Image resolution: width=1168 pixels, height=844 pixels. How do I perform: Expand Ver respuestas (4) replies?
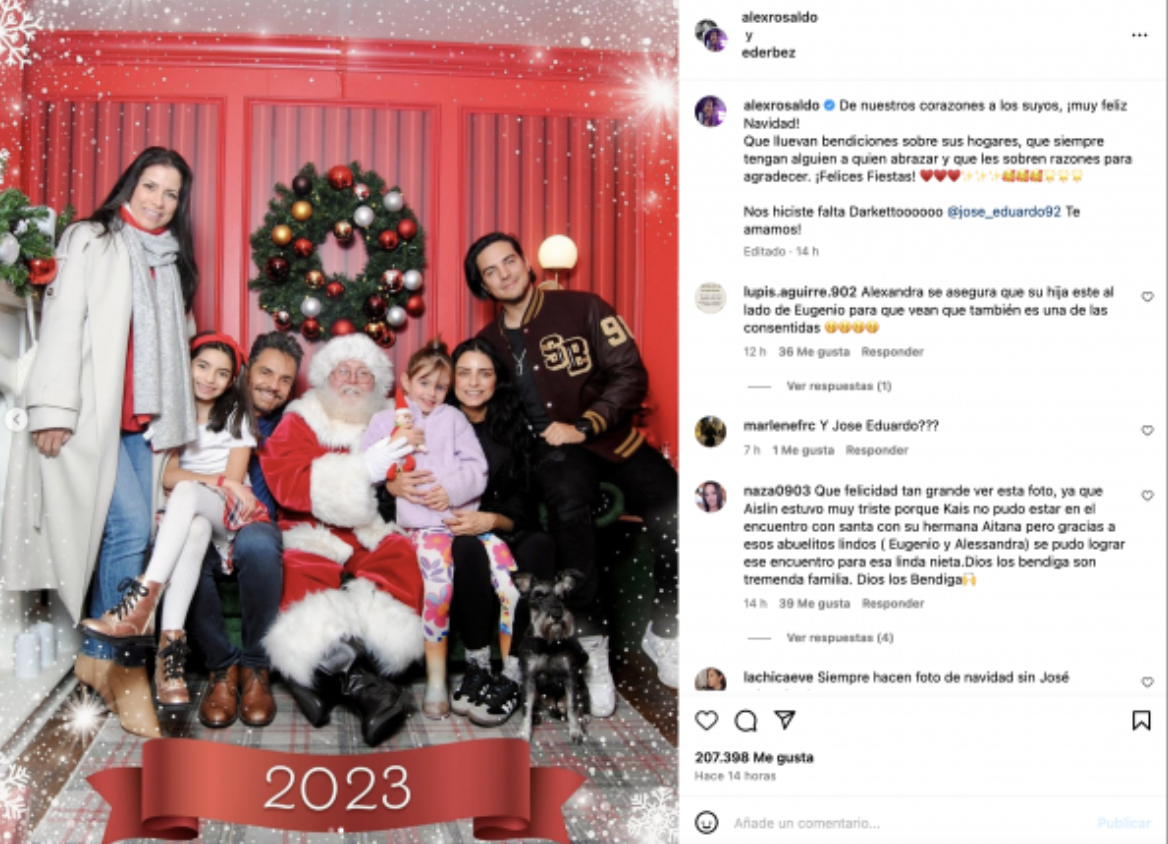[840, 638]
